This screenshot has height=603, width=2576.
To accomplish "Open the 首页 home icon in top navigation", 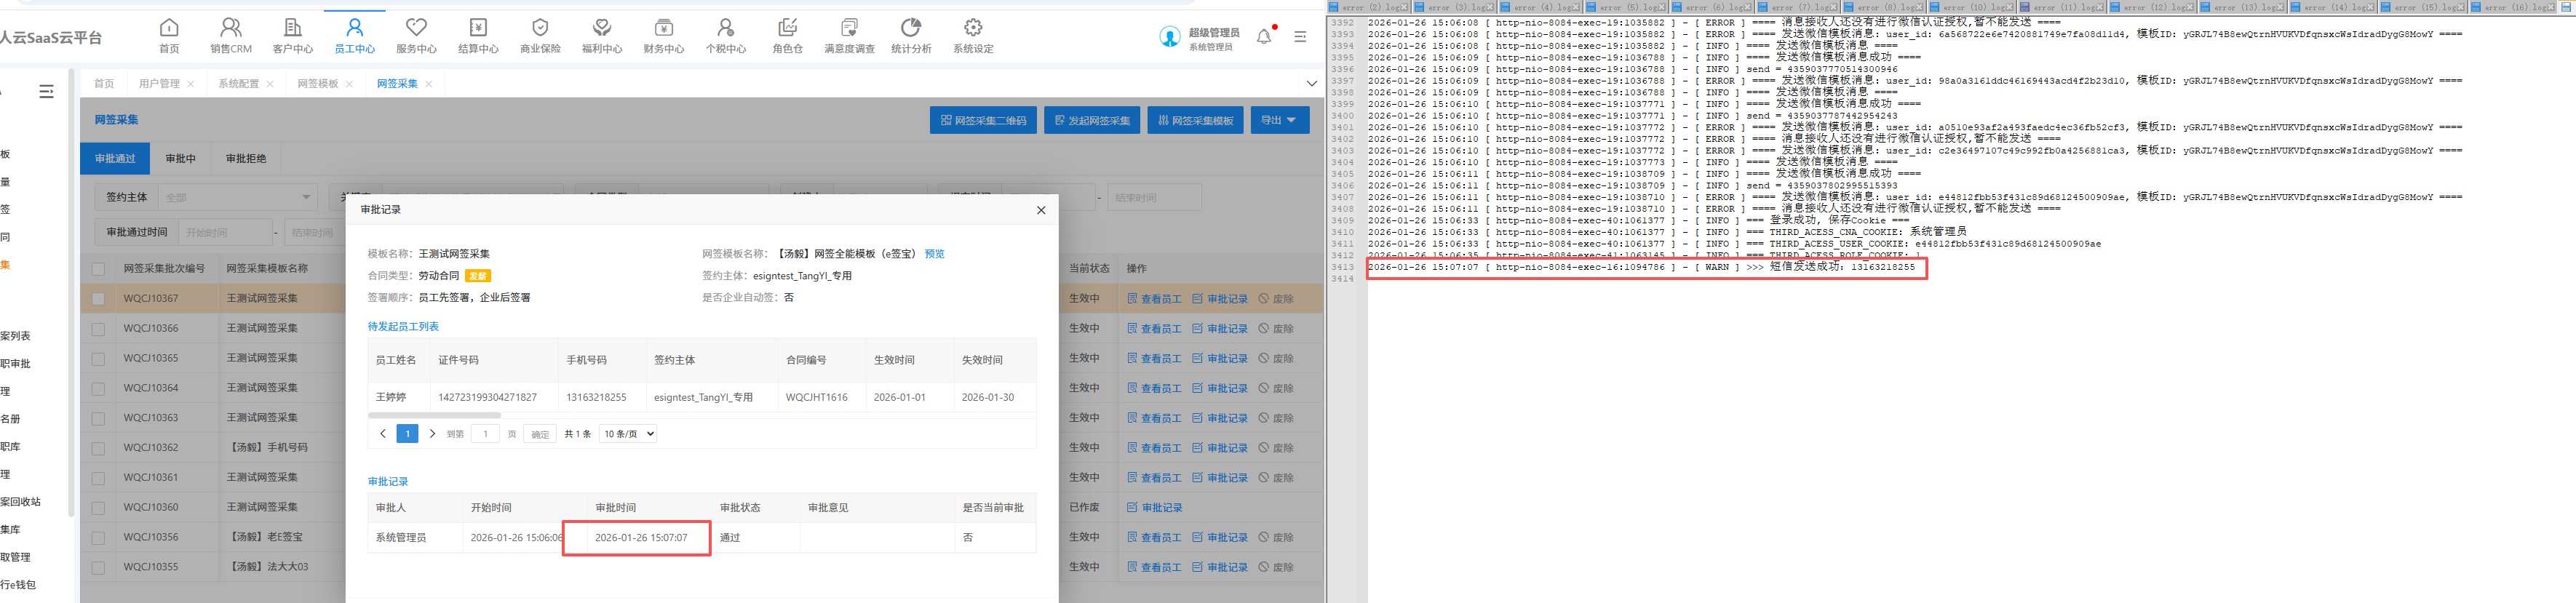I will coord(169,28).
